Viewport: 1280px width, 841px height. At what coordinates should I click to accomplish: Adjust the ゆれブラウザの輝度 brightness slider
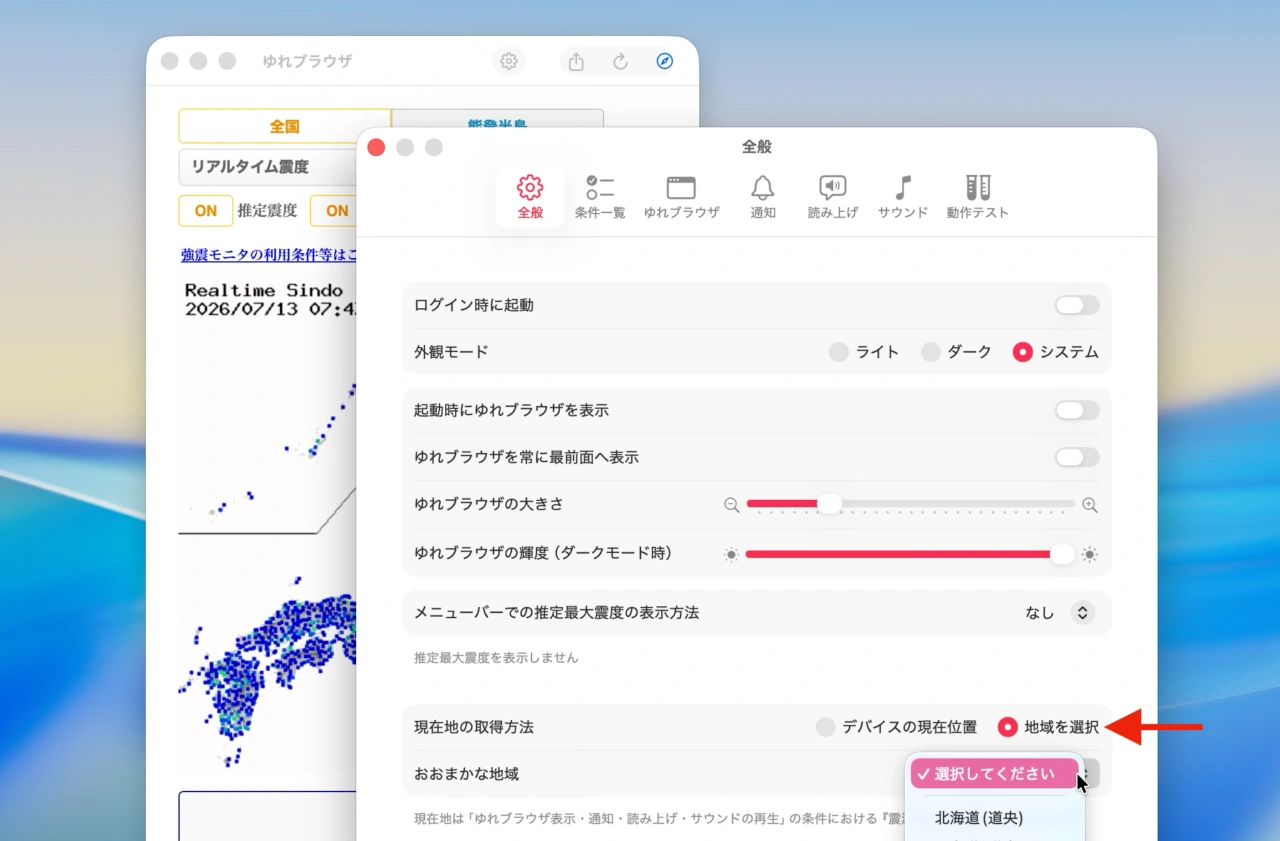tap(910, 554)
